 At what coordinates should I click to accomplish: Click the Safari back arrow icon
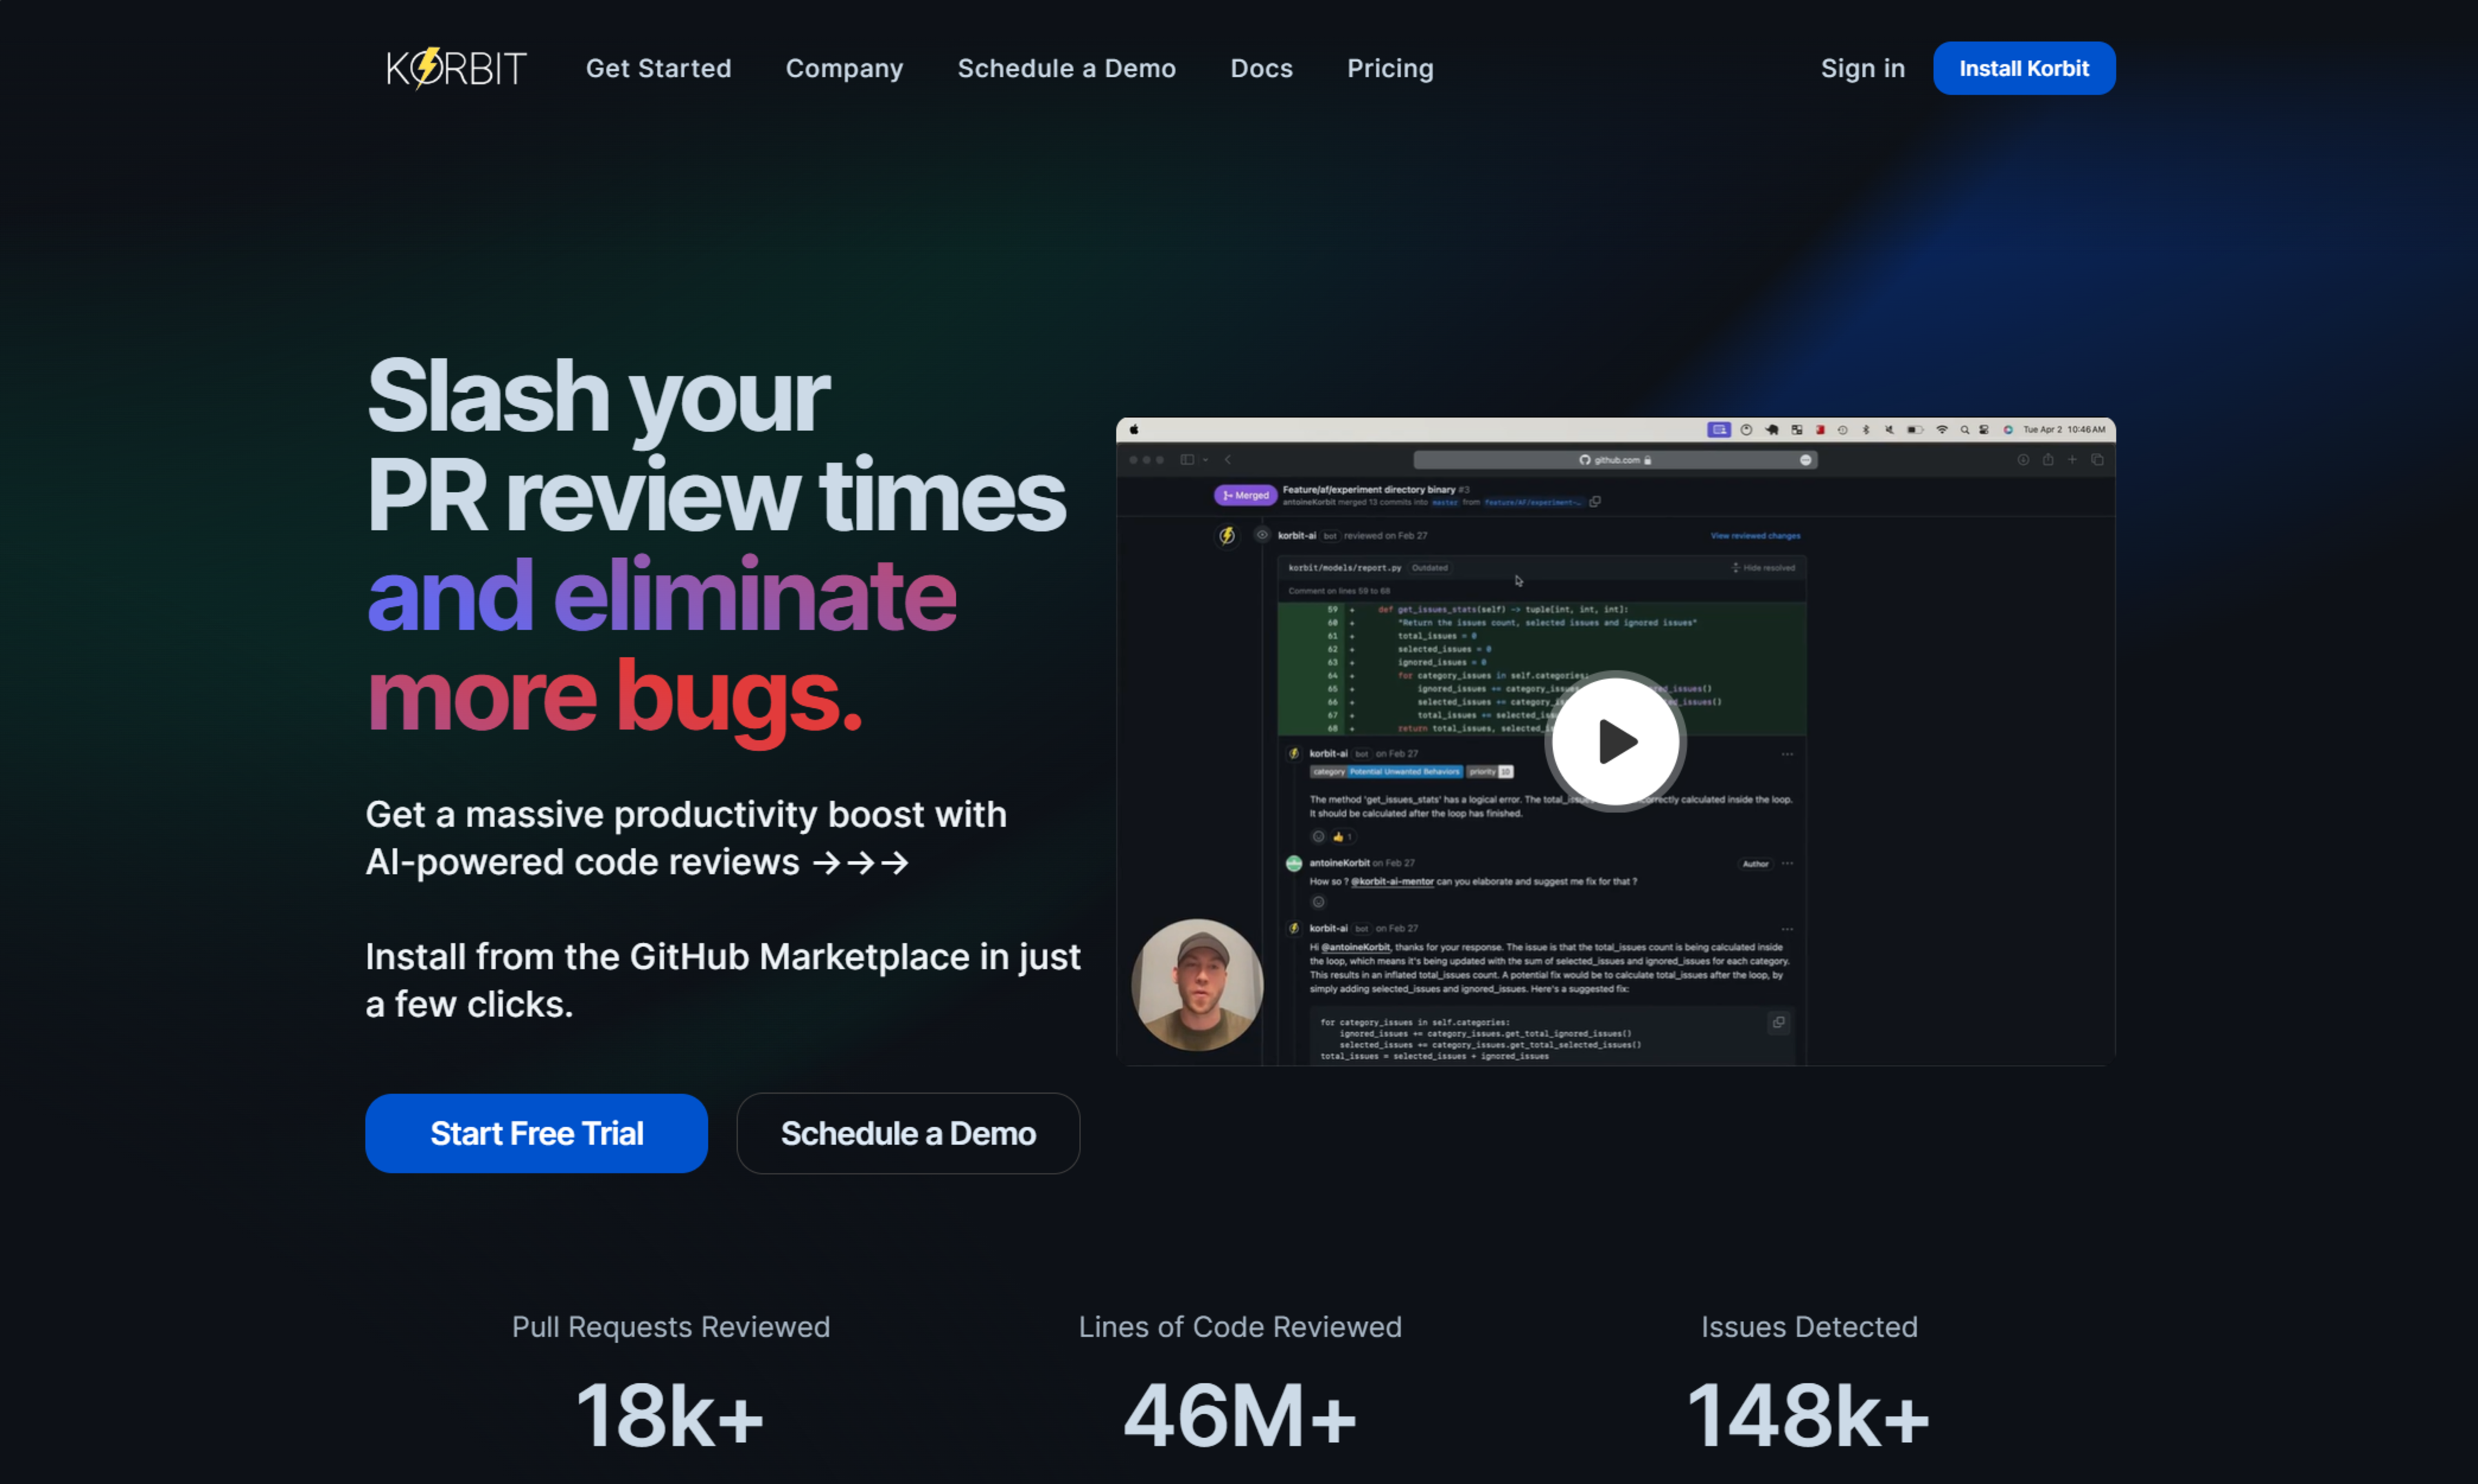click(x=1228, y=460)
